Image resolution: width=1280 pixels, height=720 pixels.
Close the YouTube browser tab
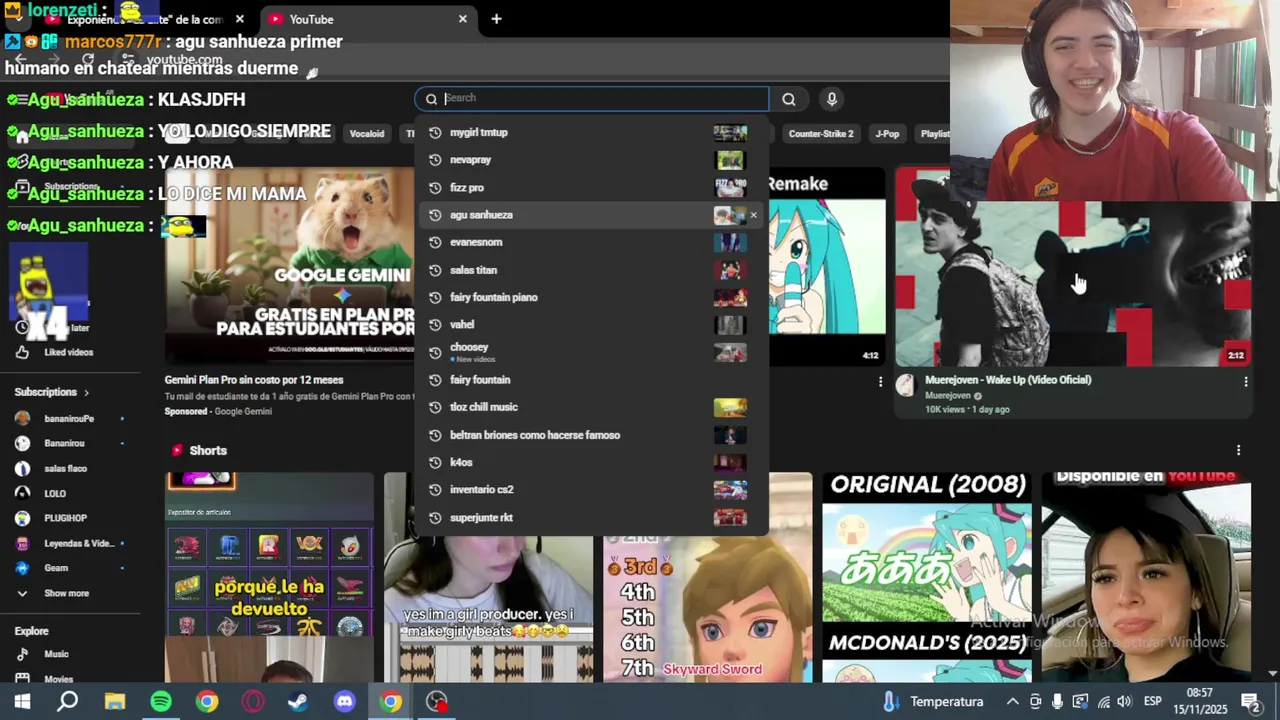tap(462, 19)
